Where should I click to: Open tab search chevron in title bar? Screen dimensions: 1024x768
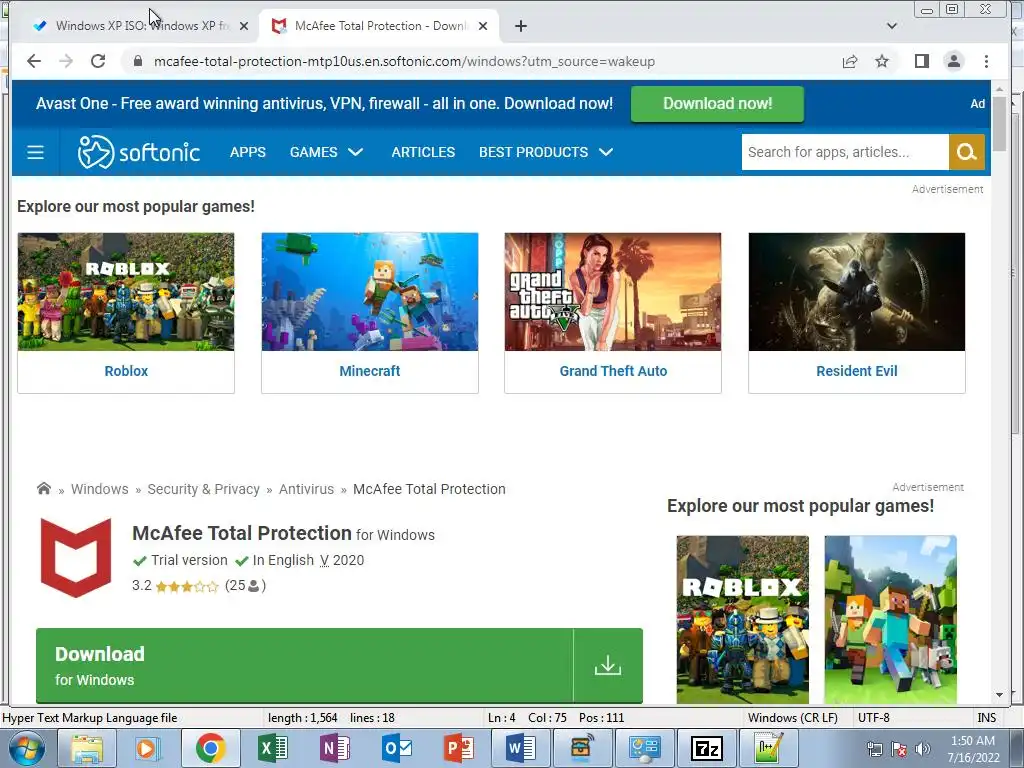[x=891, y=26]
